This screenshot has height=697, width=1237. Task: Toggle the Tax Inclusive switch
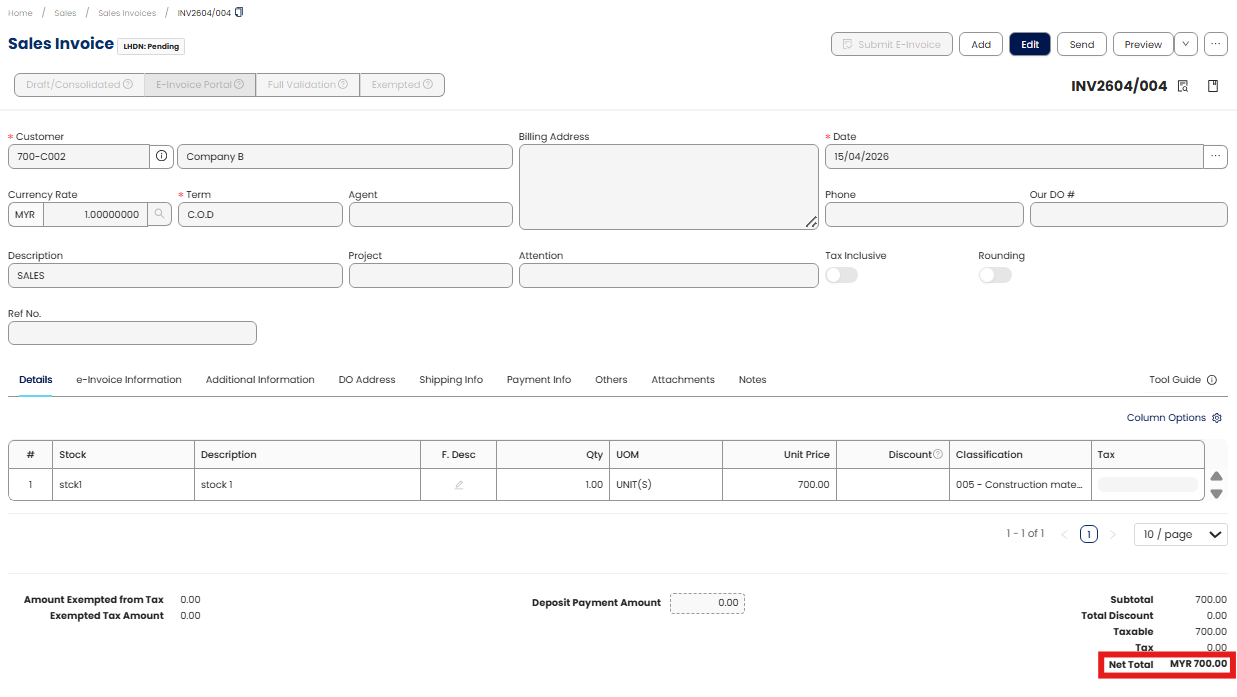click(841, 275)
